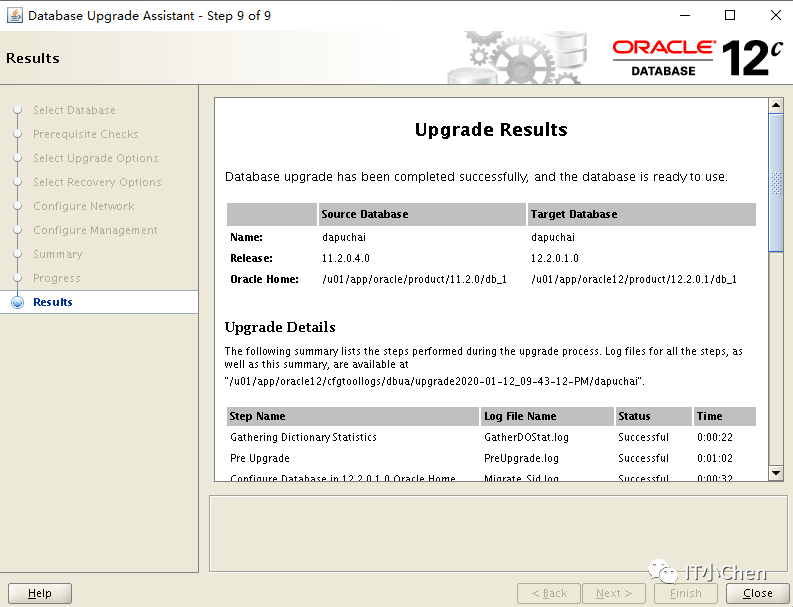Click the Back button
Screen dimensions: 793x607
549,593
